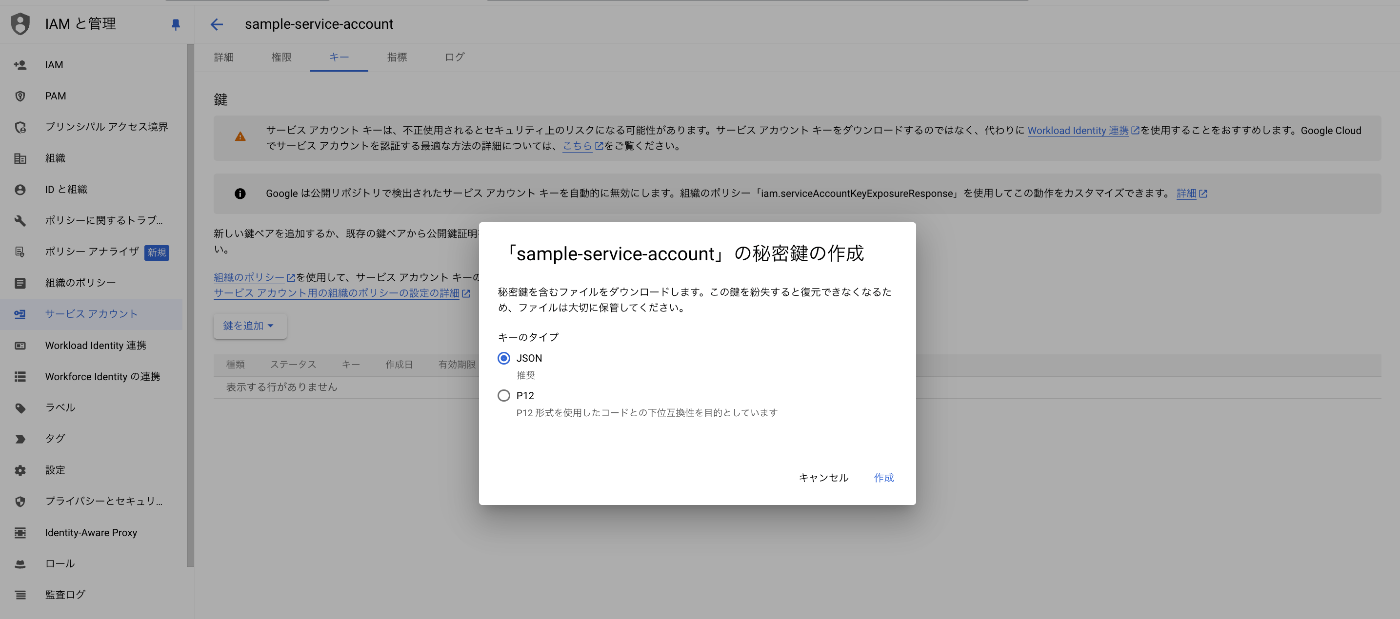
Task: Click the キー column header in table
Action: point(351,365)
